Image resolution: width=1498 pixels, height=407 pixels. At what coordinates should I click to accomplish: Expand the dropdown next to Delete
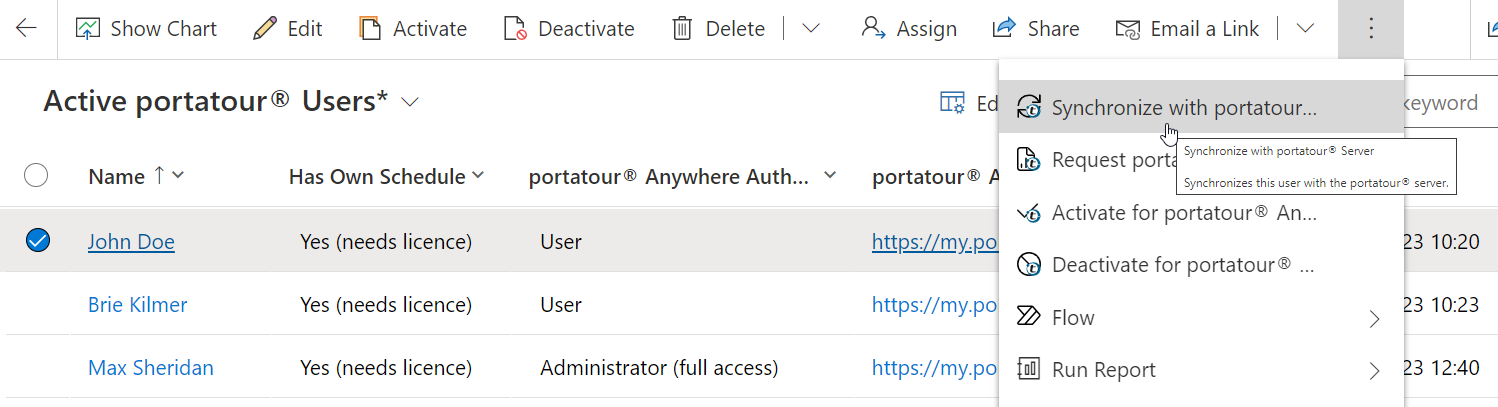point(811,29)
